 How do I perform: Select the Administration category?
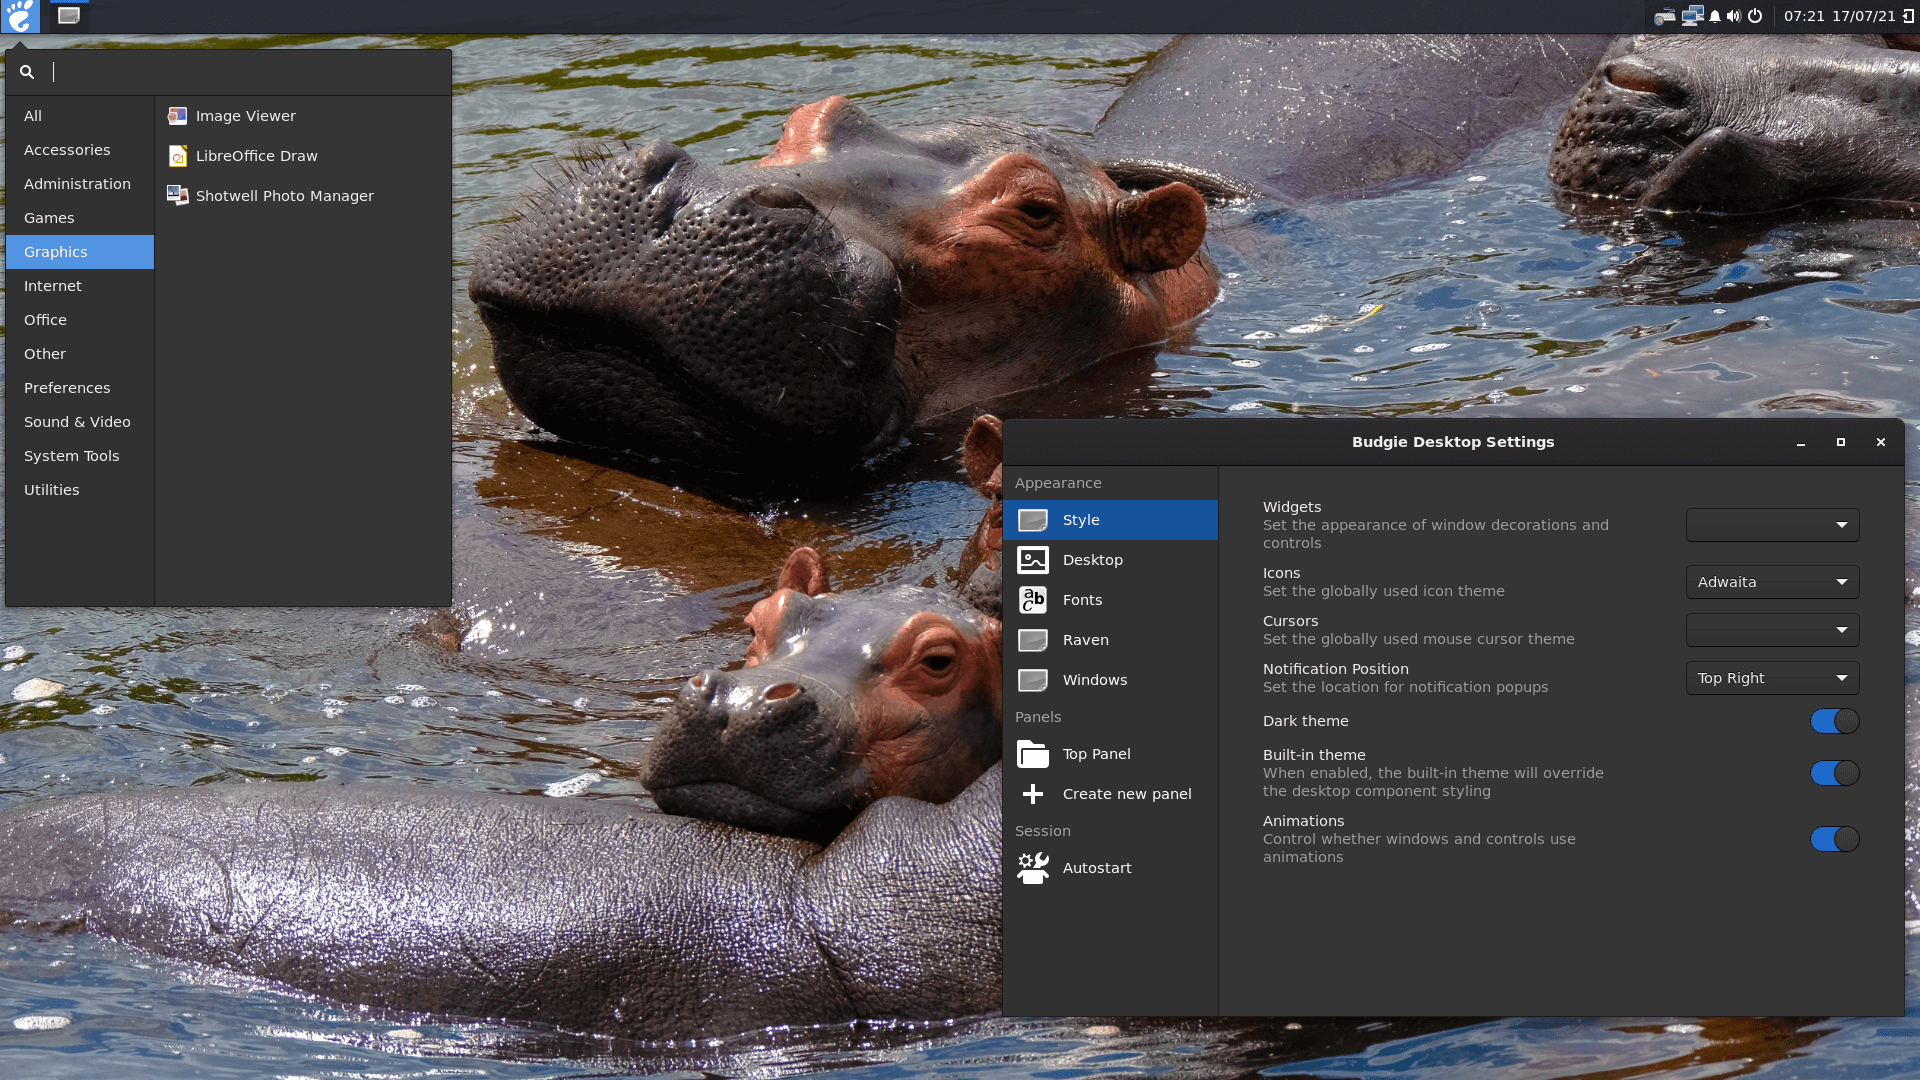pyautogui.click(x=80, y=184)
